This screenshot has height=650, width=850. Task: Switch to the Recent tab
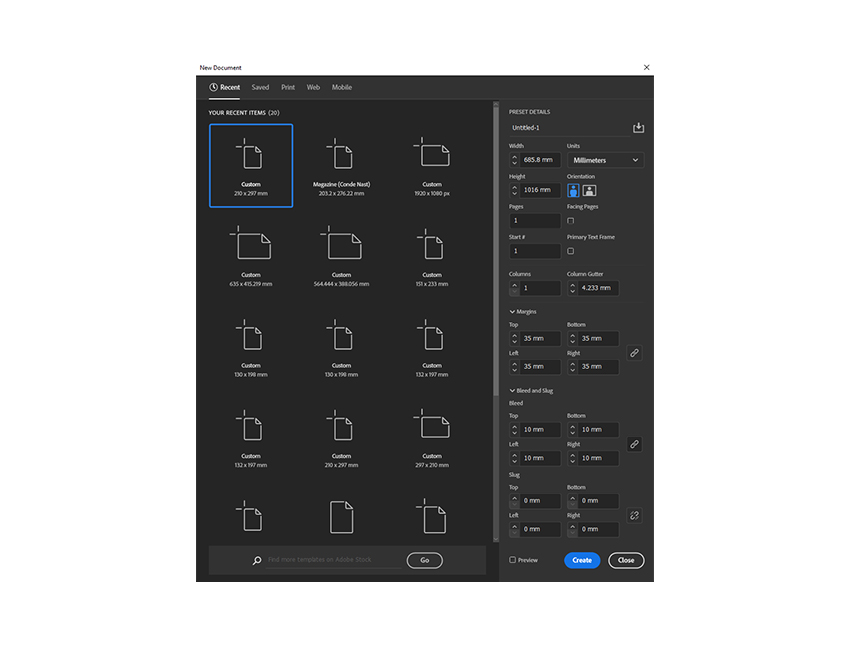[224, 87]
